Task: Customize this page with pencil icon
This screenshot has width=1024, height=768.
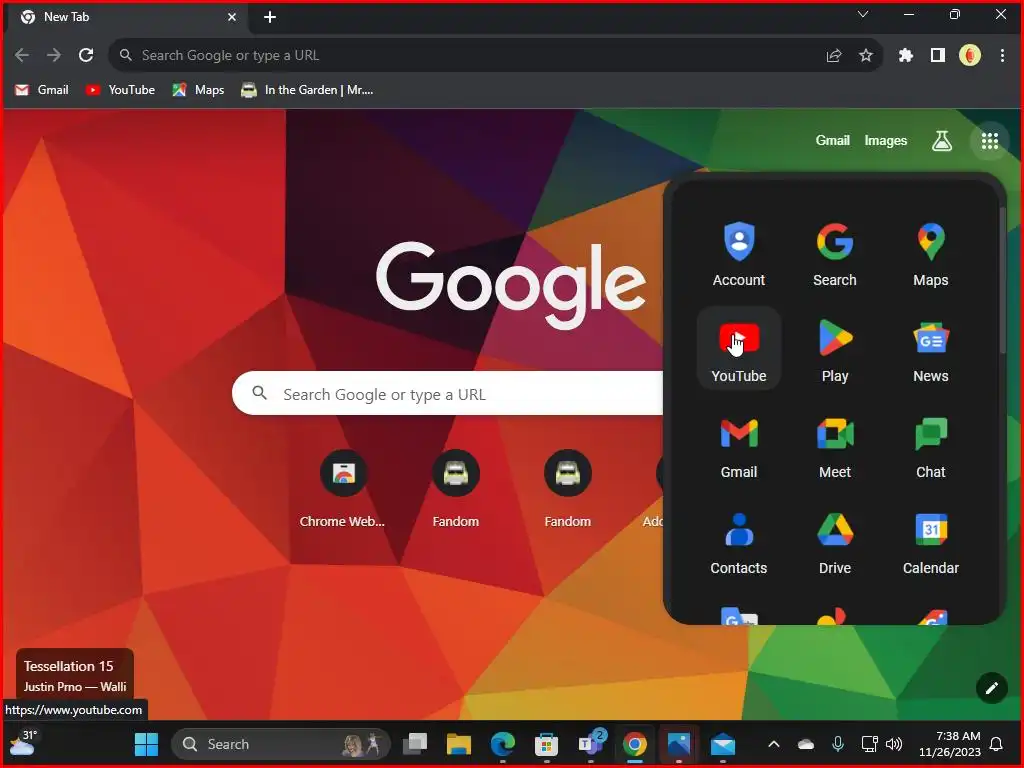Action: tap(991, 688)
